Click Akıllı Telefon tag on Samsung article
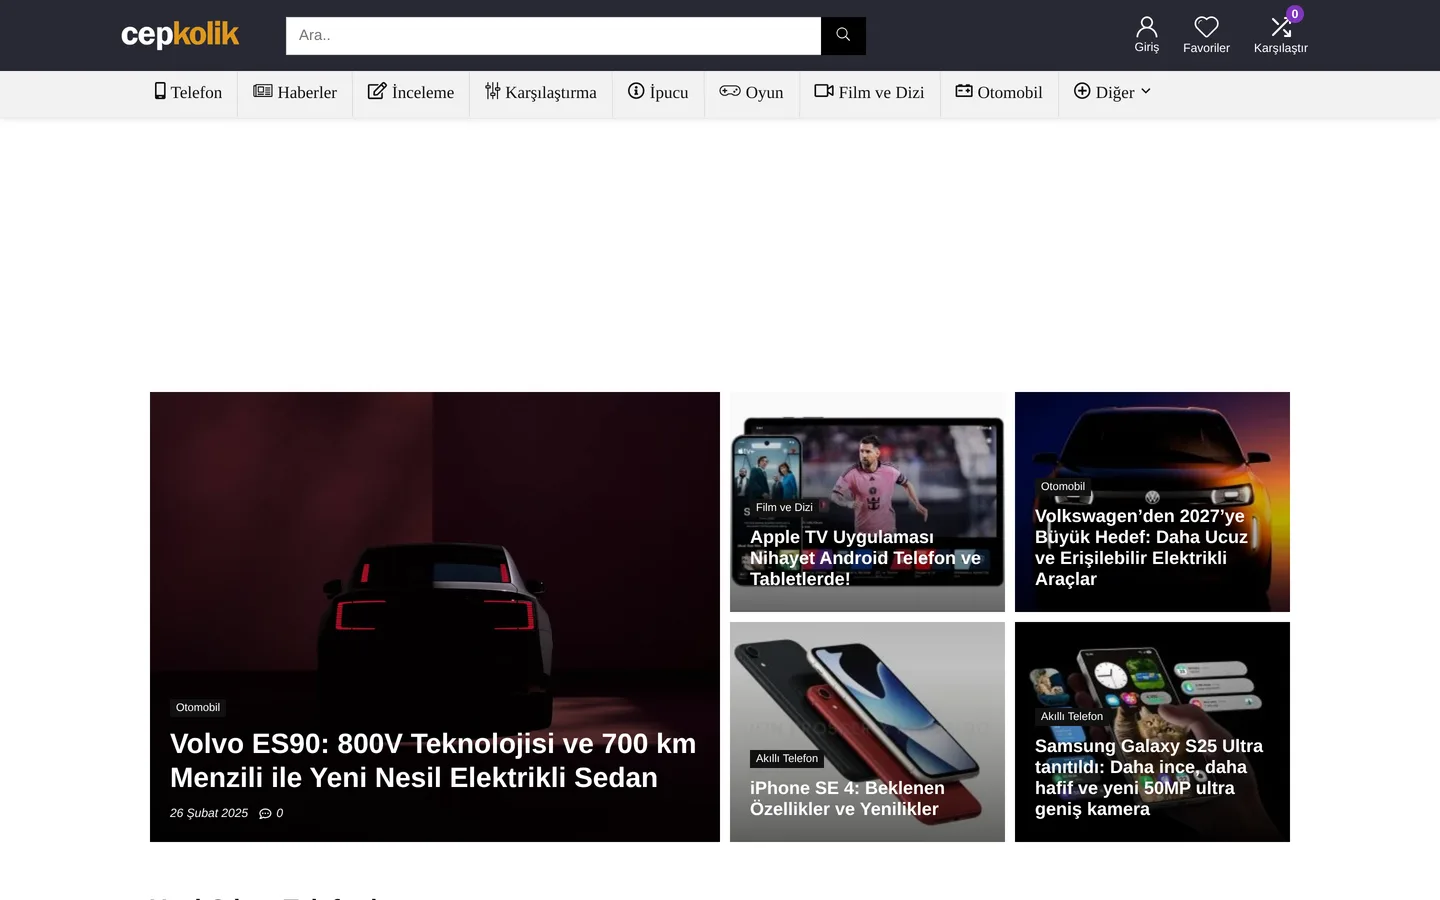Image resolution: width=1440 pixels, height=900 pixels. (x=1072, y=716)
